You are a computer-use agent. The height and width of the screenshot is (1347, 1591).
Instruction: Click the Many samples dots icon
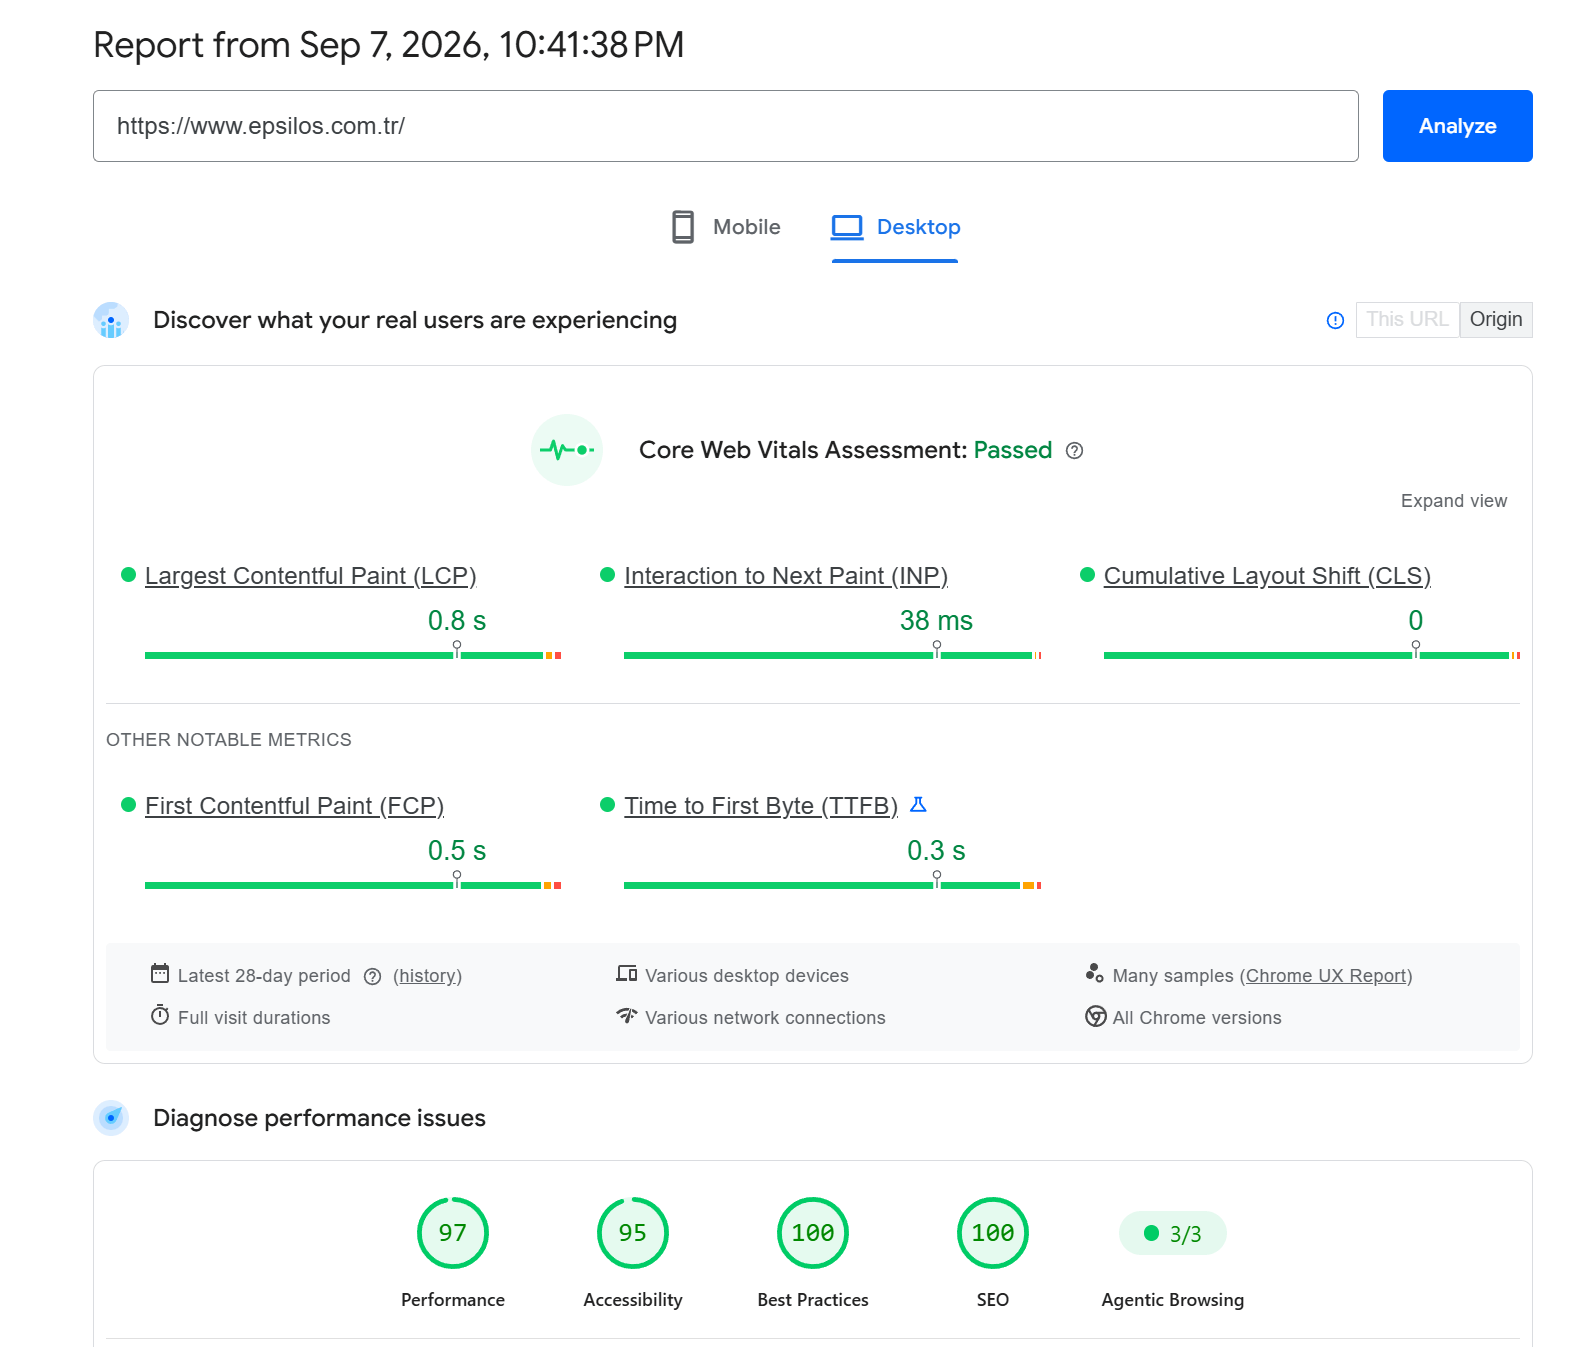point(1095,973)
